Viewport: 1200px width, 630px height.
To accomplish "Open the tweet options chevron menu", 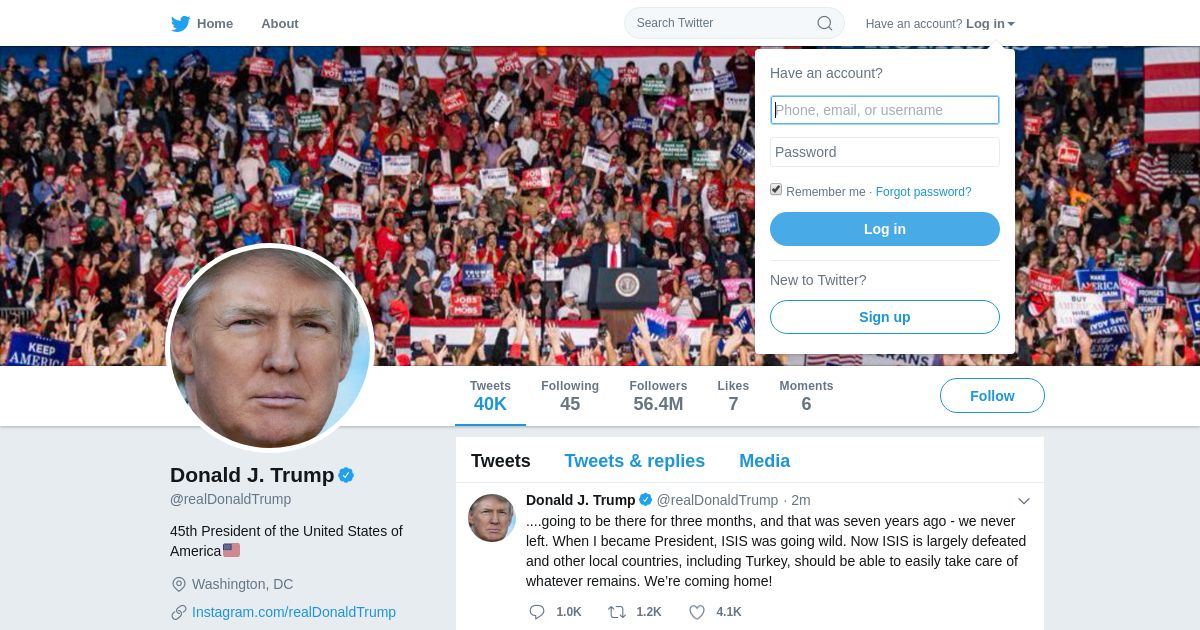I will (1023, 501).
